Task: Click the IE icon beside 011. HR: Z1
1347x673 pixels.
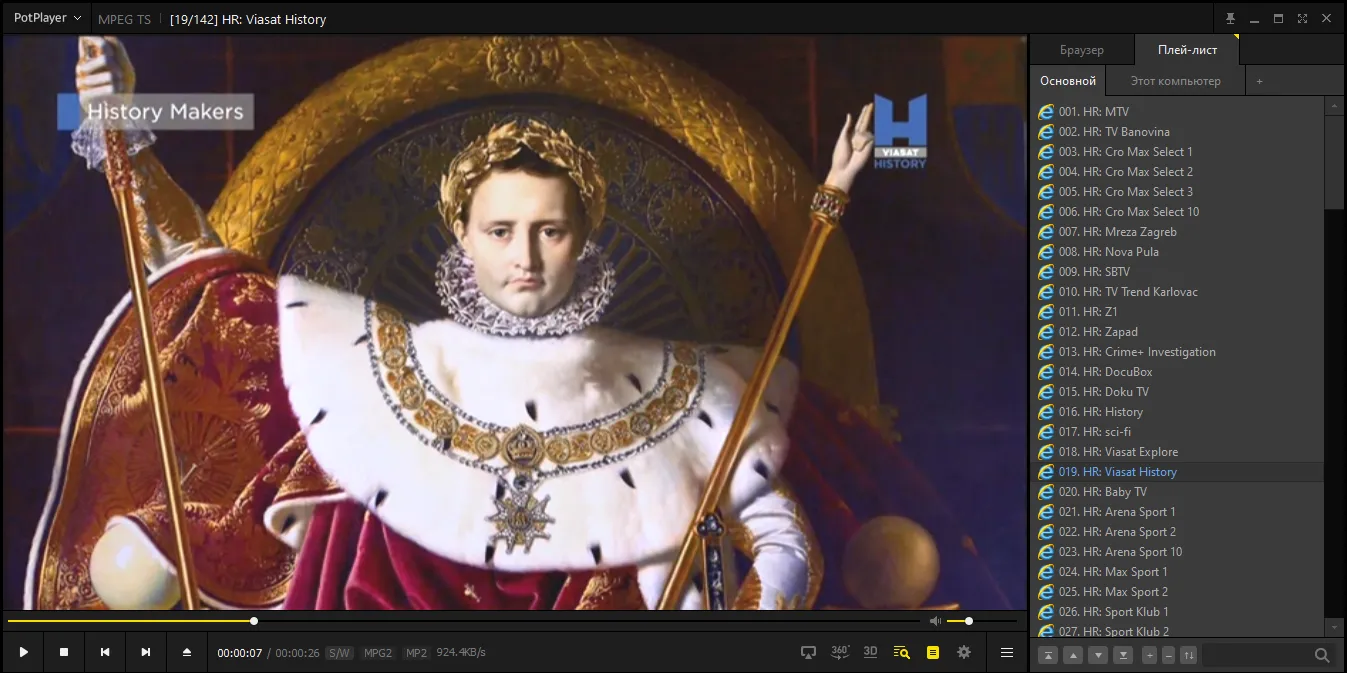Action: click(1046, 311)
